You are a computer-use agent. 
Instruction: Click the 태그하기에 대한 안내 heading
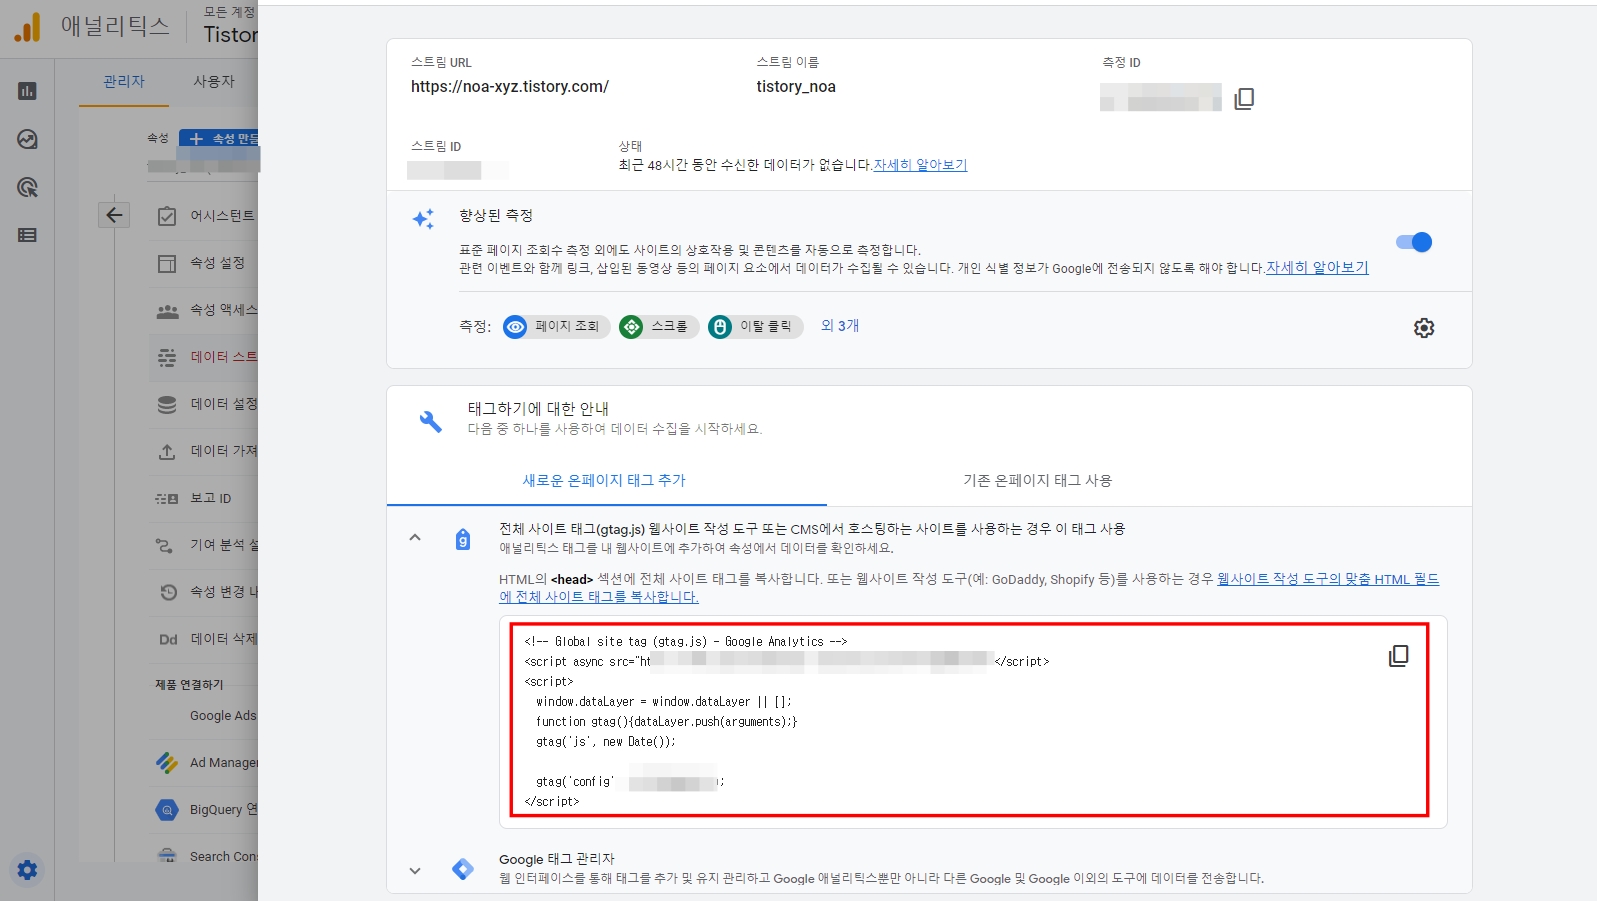[538, 409]
